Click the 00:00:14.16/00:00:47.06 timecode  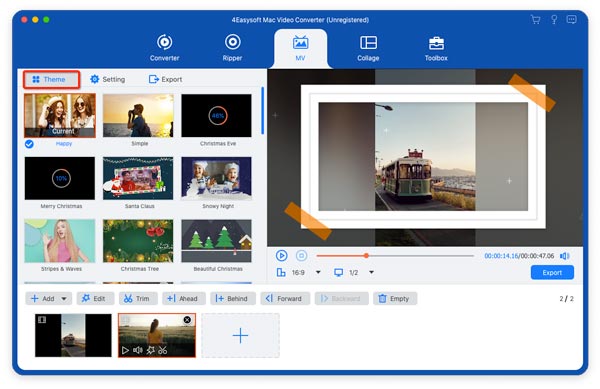(519, 256)
